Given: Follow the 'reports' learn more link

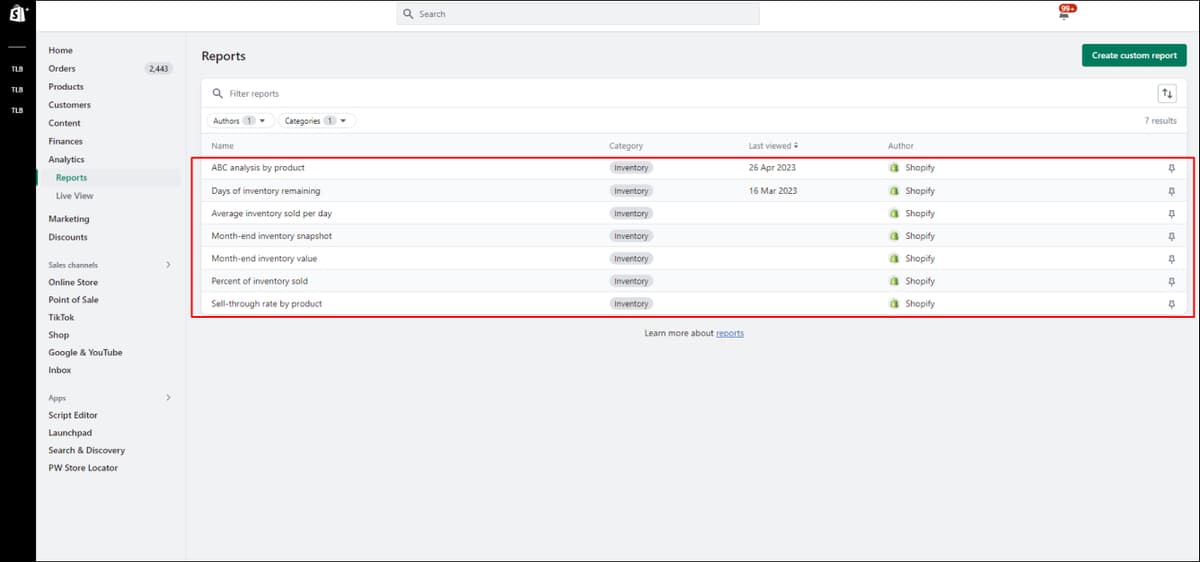Looking at the screenshot, I should tap(730, 333).
